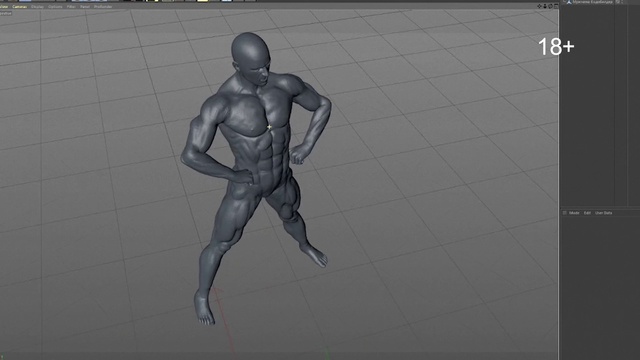Open Mode menu in Attribute Manager
Viewport: 640px width, 360px height.
(574, 213)
